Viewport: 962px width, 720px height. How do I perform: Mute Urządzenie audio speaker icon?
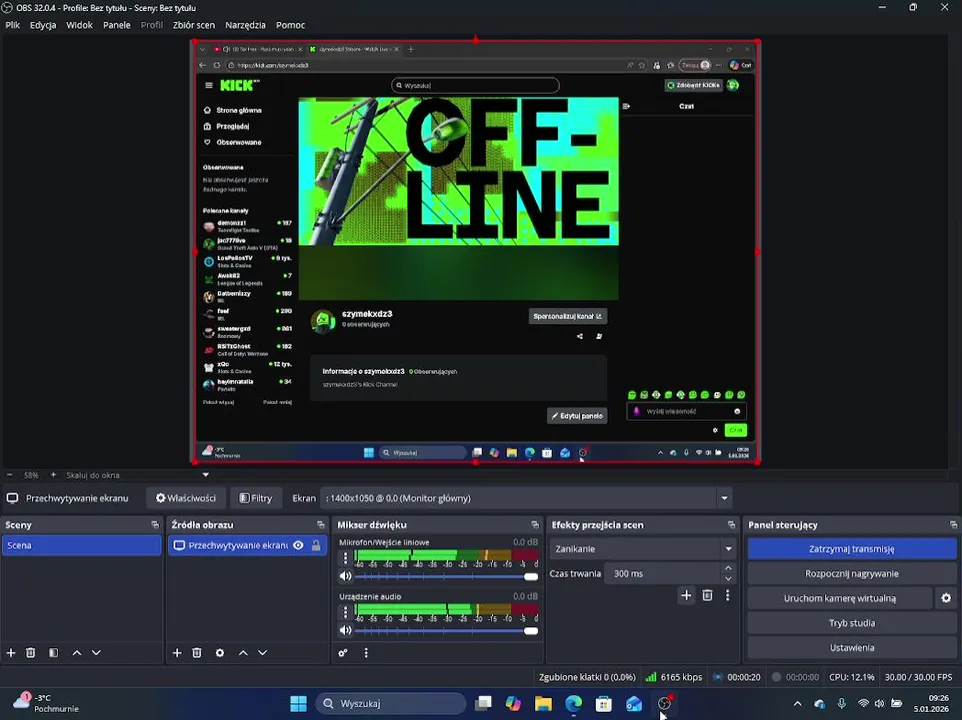coord(345,630)
